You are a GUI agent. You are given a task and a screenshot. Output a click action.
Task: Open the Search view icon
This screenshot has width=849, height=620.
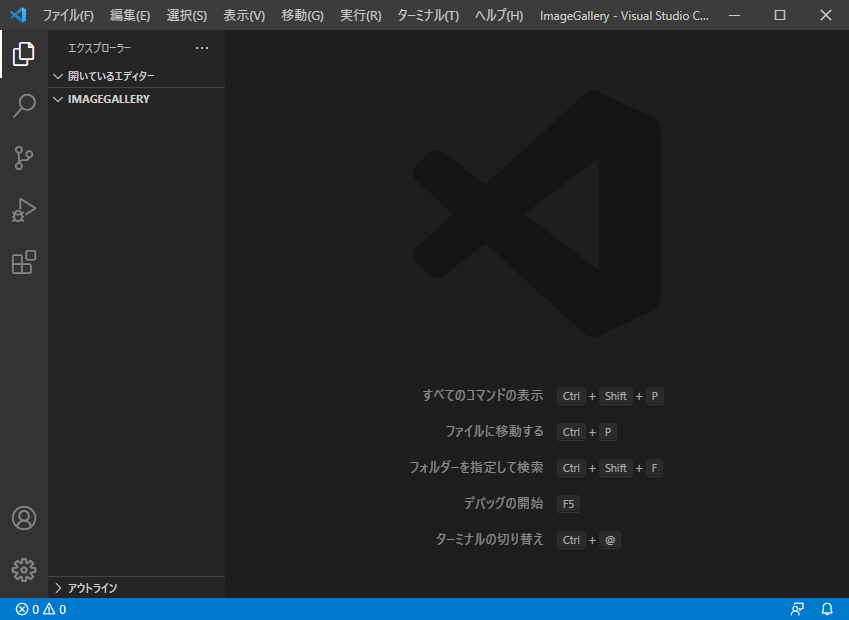(24, 106)
